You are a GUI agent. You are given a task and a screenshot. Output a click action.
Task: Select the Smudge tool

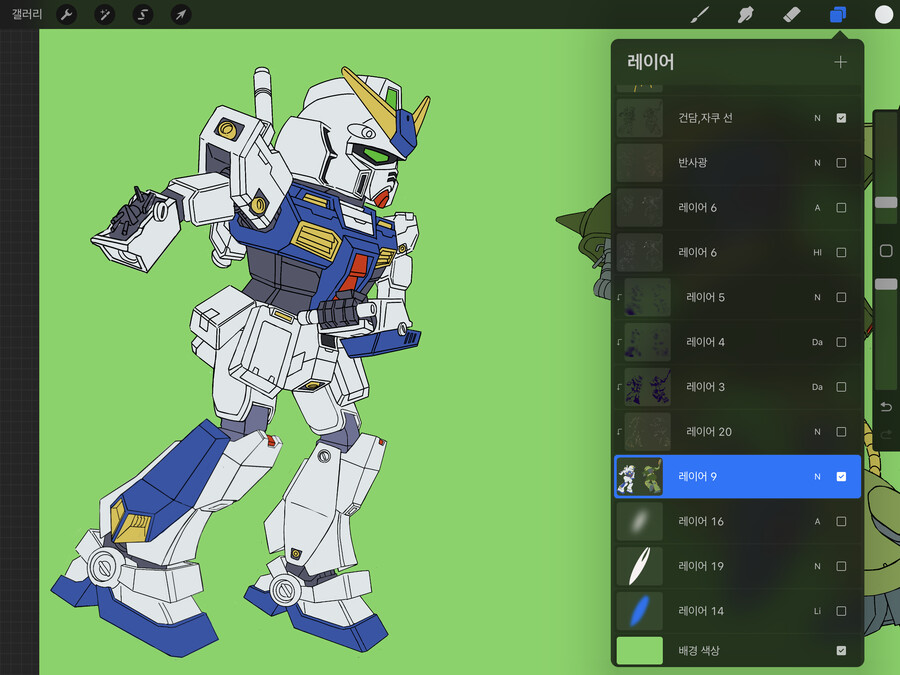[745, 15]
